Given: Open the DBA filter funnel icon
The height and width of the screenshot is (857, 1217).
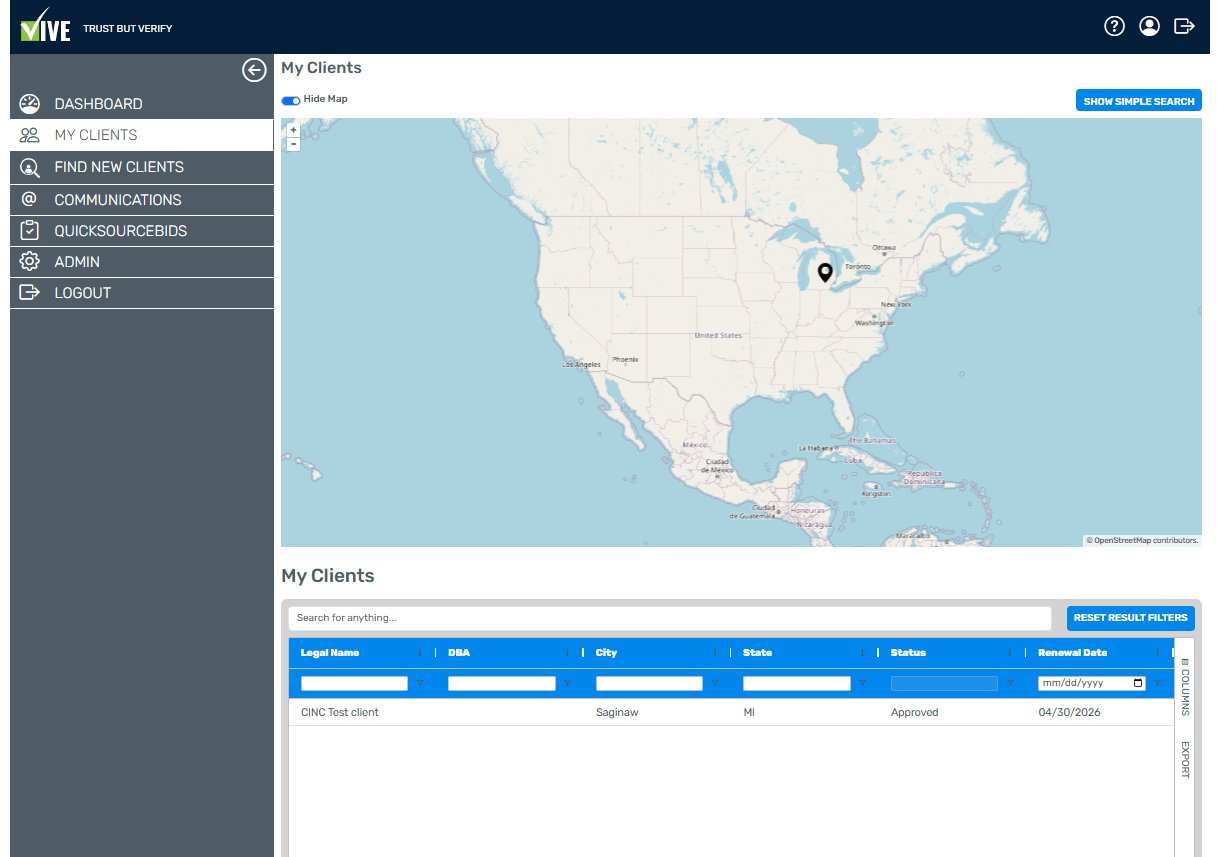Looking at the screenshot, I should (x=568, y=684).
